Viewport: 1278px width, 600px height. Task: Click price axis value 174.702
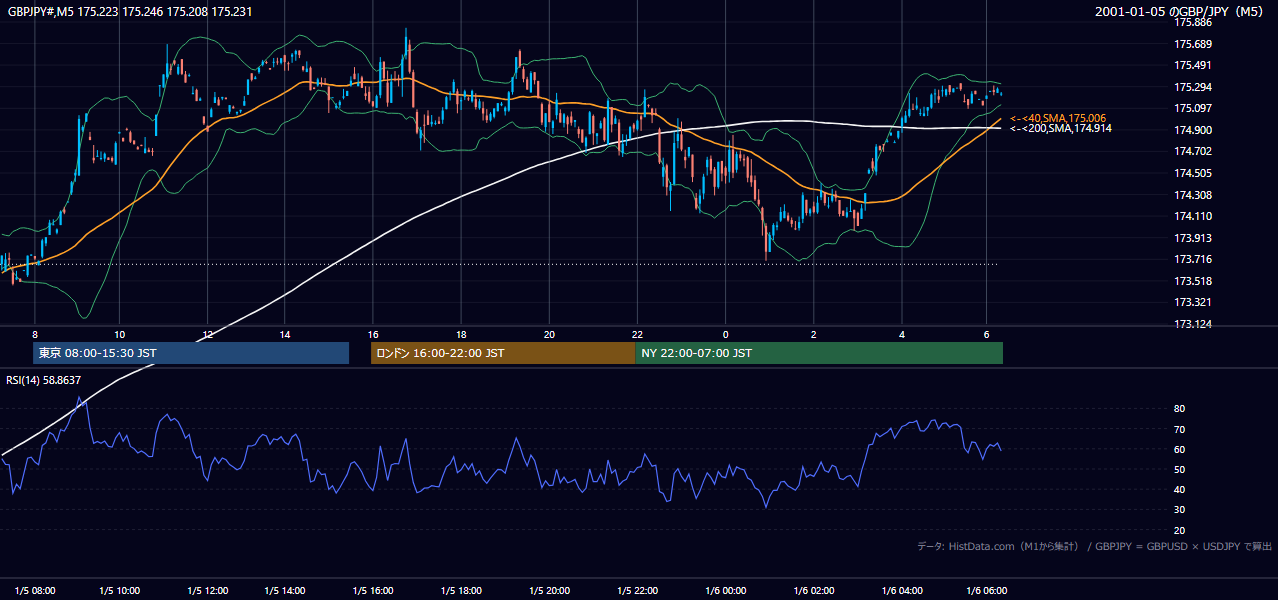[1193, 152]
